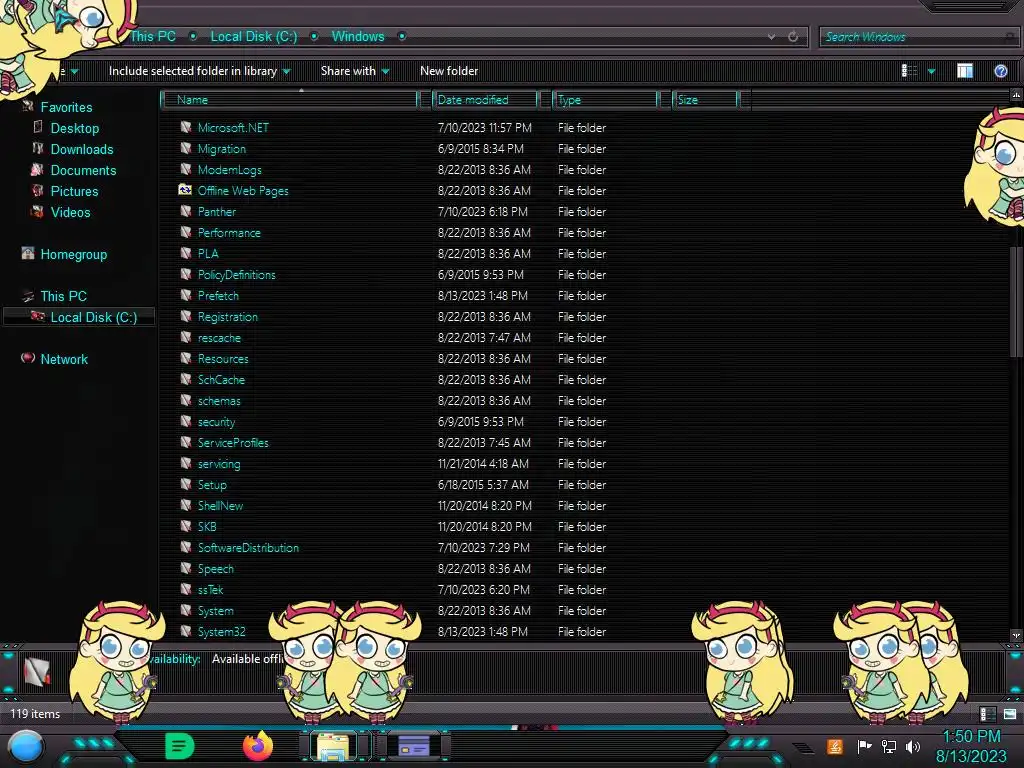Select the SoftwareDistribution folder
The image size is (1024, 768).
coord(248,547)
